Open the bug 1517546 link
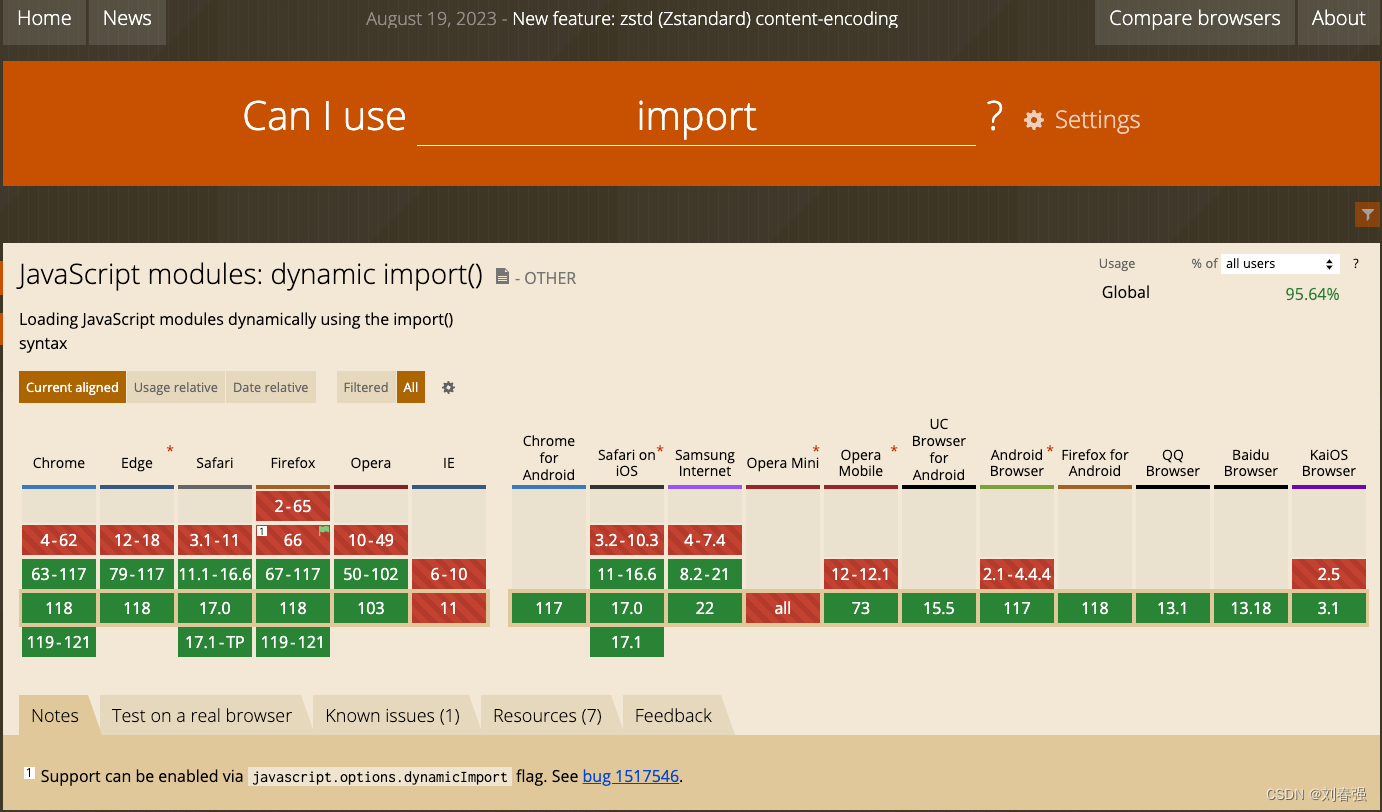 (x=631, y=776)
